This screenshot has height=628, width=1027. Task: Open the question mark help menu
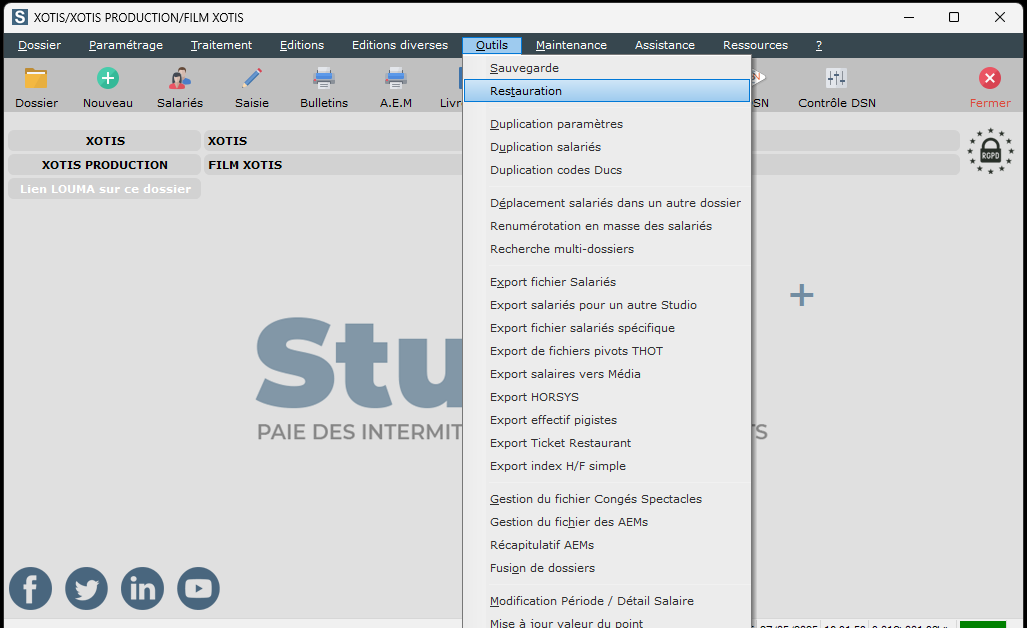[x=819, y=45]
